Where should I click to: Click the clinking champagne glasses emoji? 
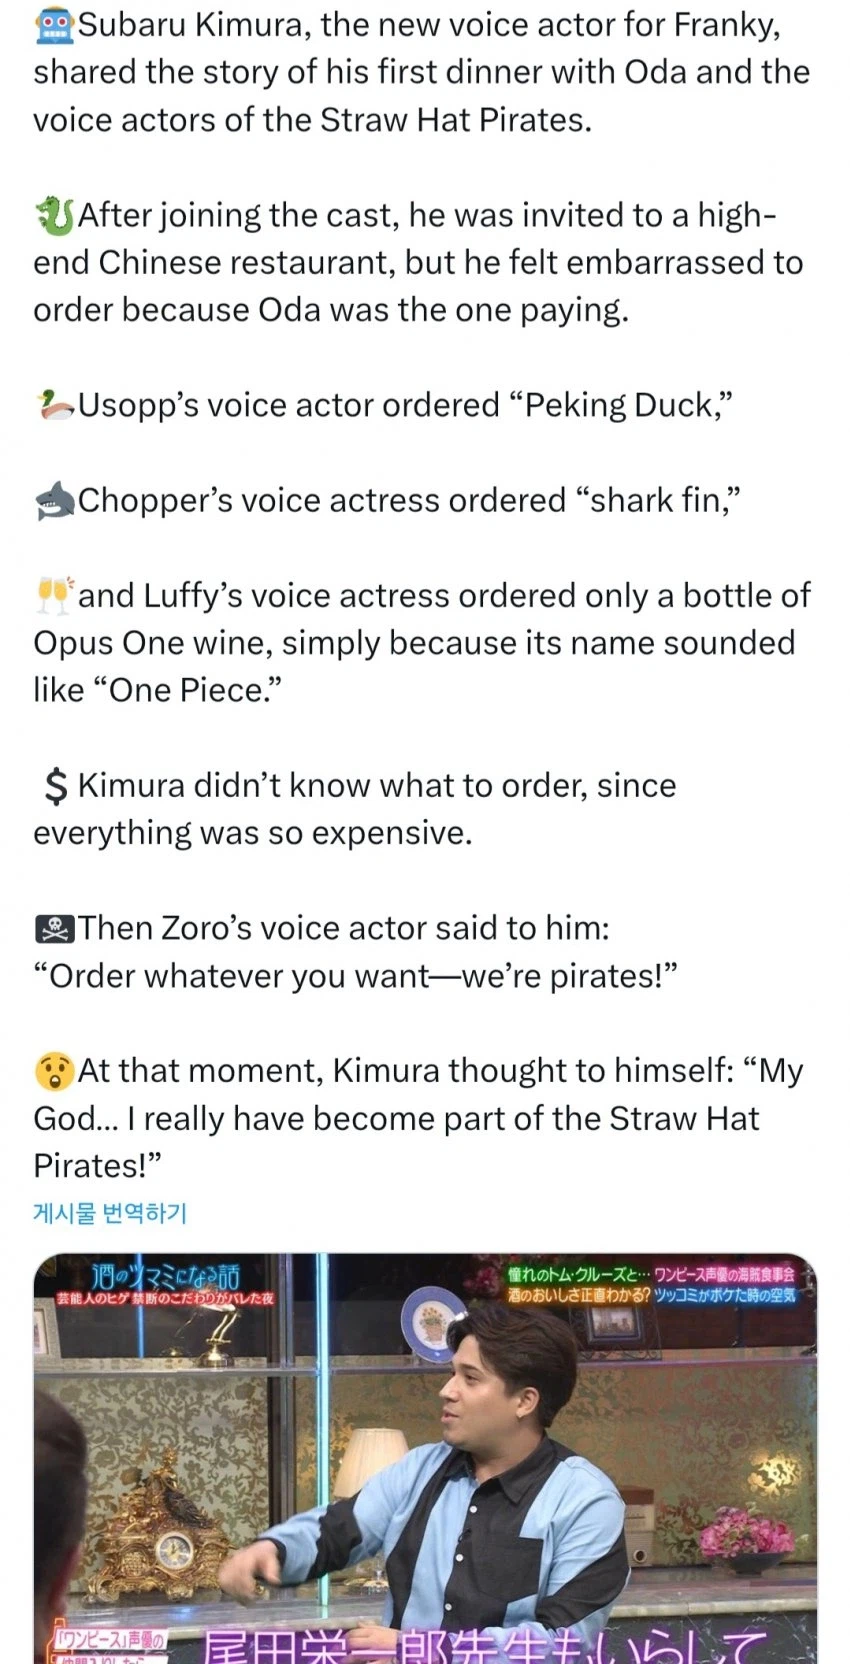54,595
